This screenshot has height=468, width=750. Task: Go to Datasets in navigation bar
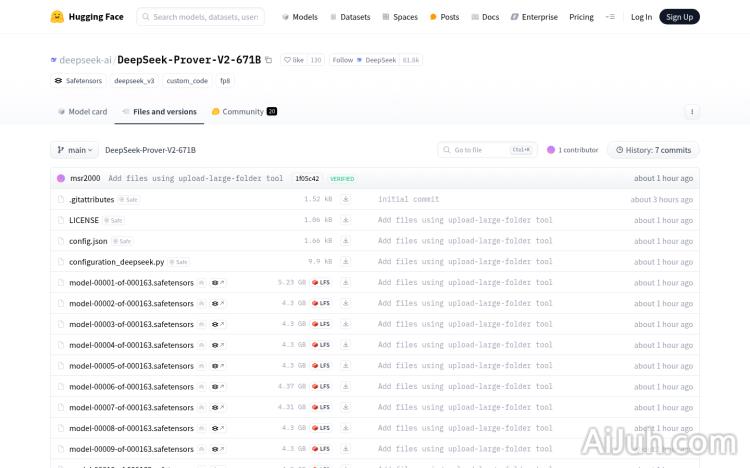click(x=350, y=17)
